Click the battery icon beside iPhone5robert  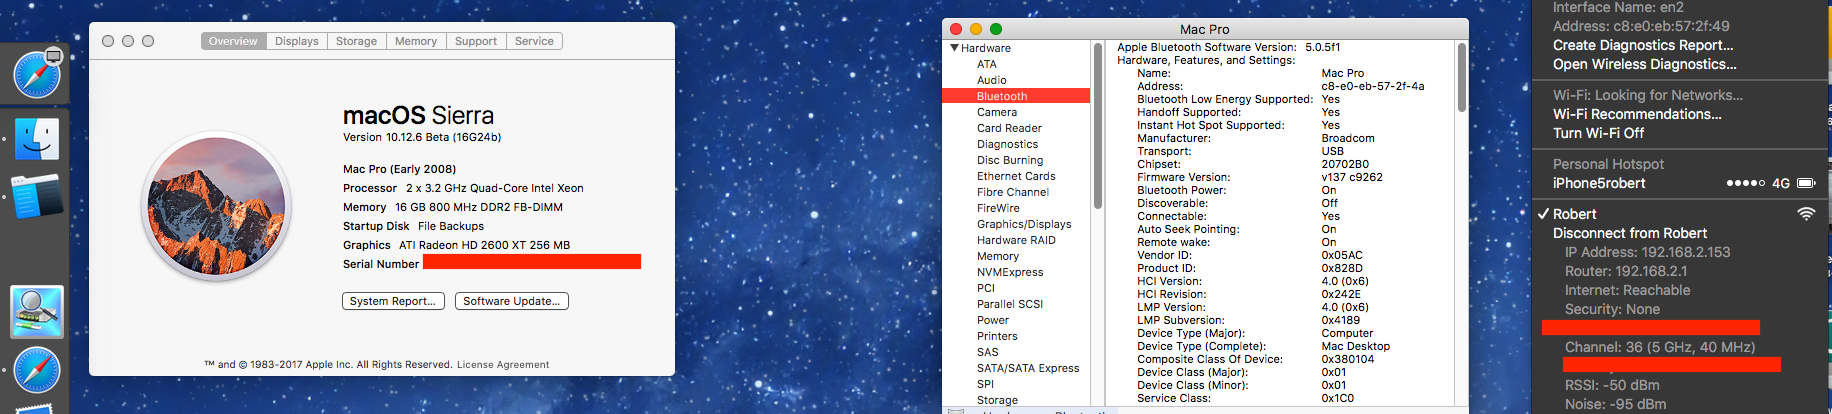[1806, 183]
